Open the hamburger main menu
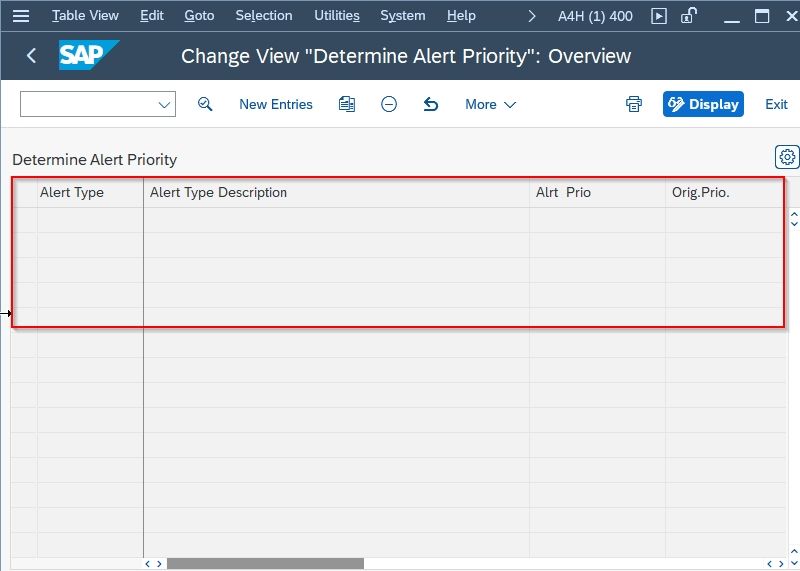The height and width of the screenshot is (571, 800). tap(21, 16)
